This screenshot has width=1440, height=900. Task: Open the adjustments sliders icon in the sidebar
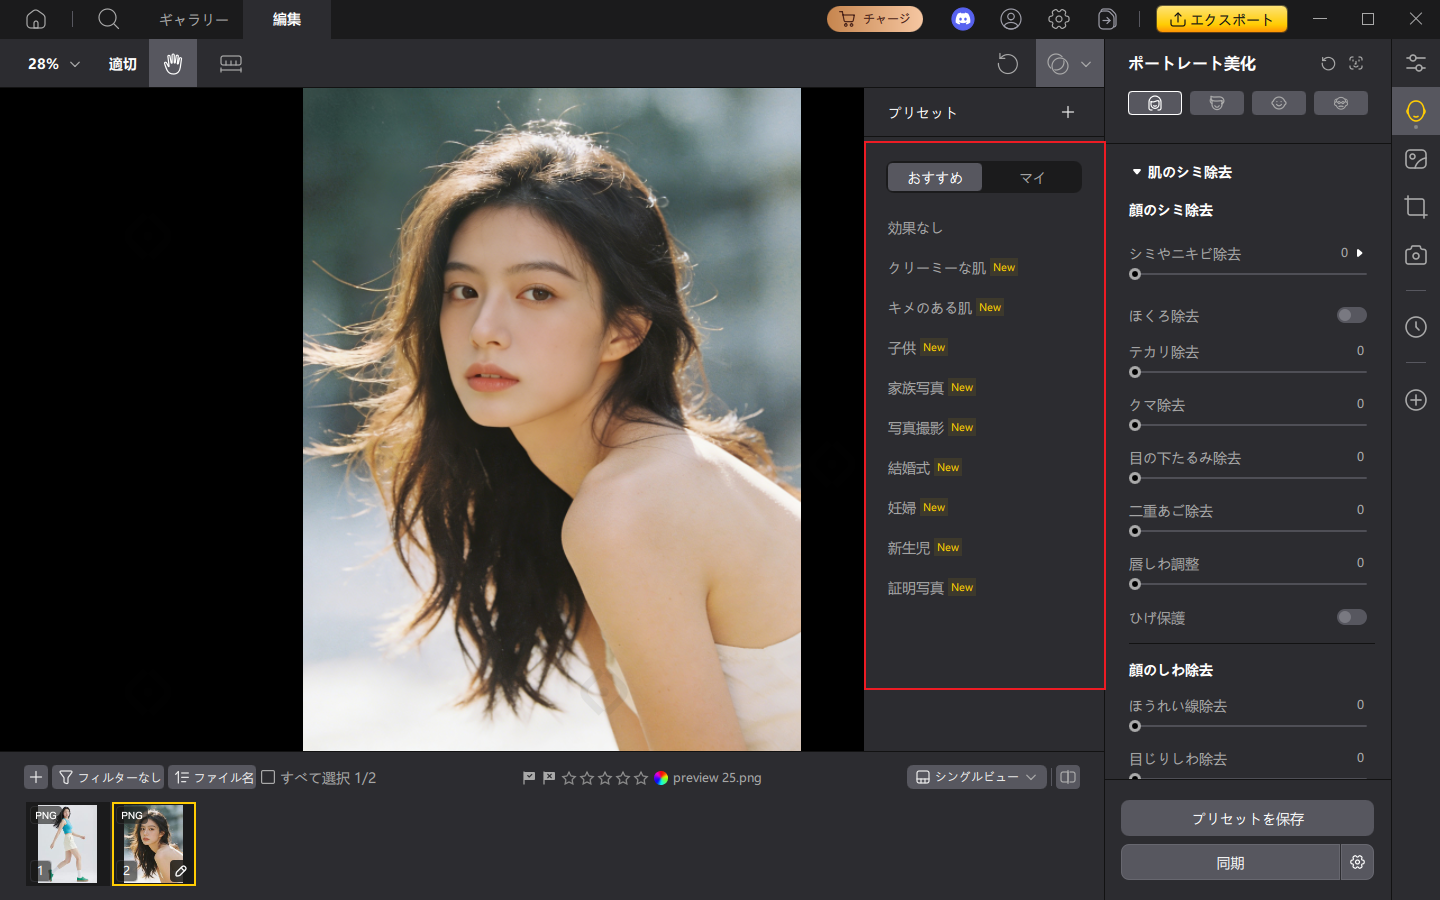pyautogui.click(x=1415, y=62)
